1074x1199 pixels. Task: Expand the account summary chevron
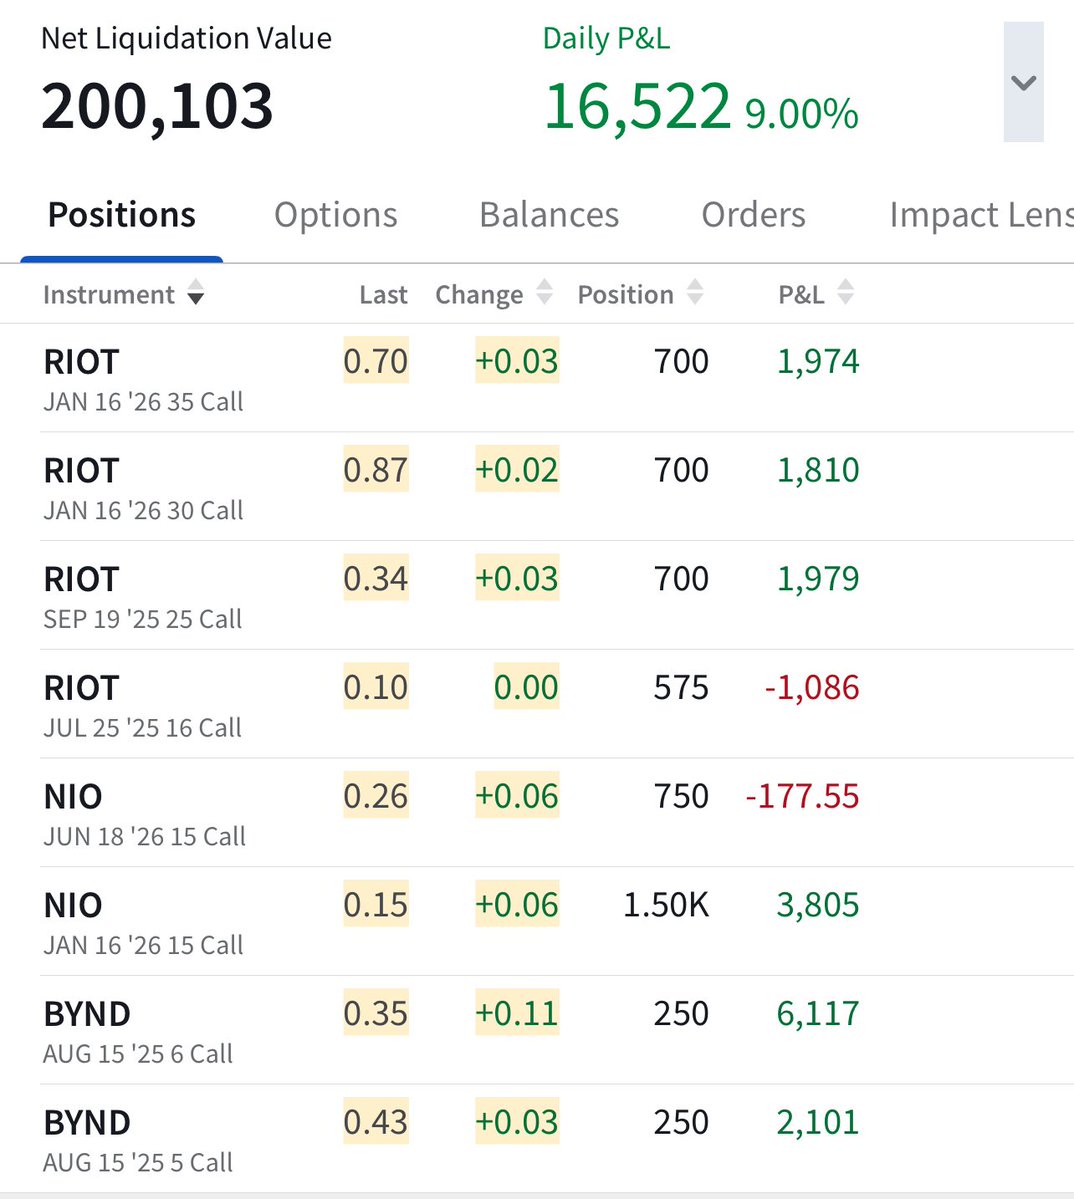tap(1024, 82)
